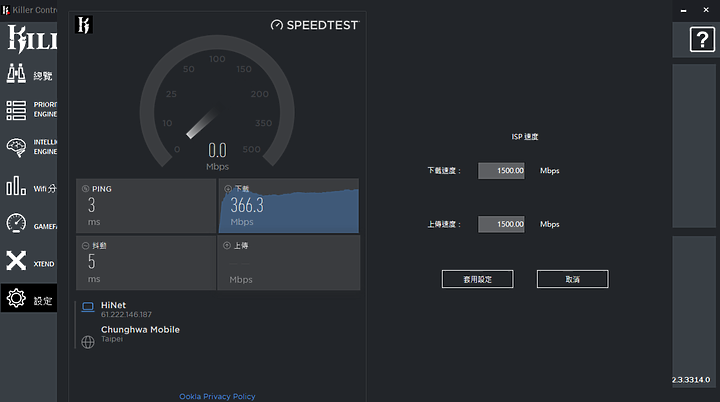Click the IP address 61.222.146.187
Viewport: 720px width, 402px height.
[x=126, y=315]
